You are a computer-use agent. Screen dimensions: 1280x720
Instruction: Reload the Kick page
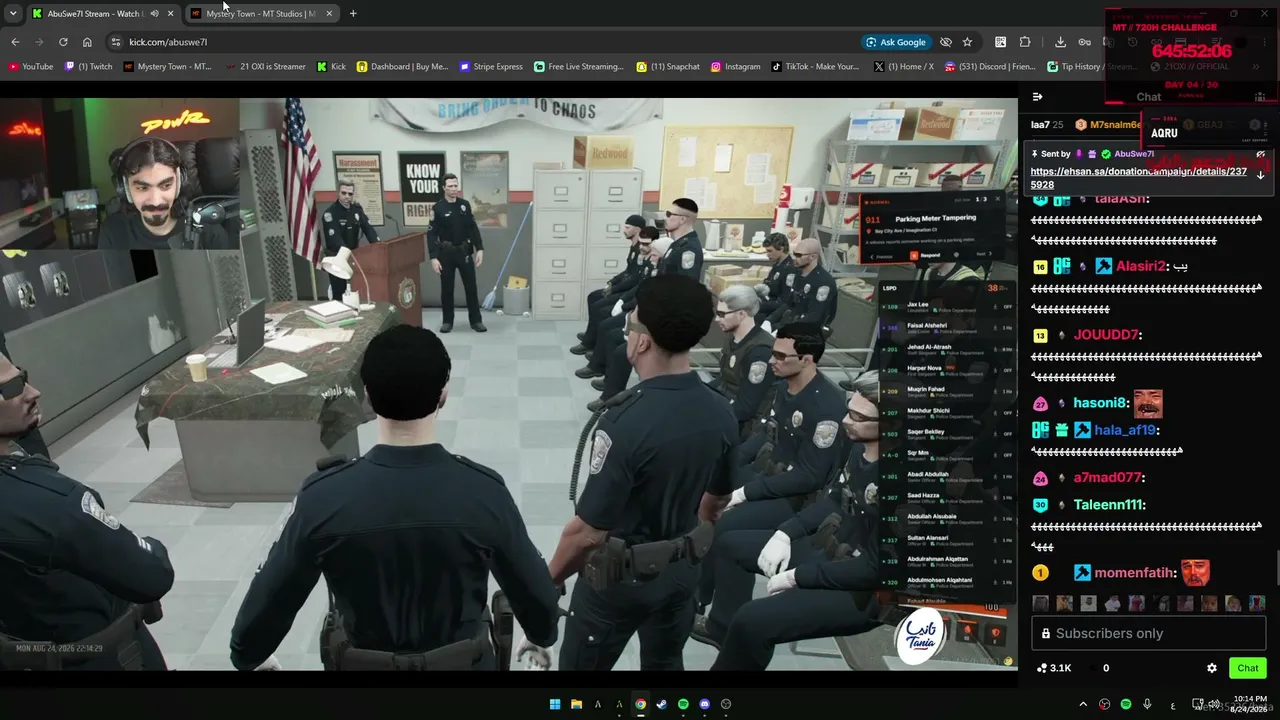[x=63, y=42]
